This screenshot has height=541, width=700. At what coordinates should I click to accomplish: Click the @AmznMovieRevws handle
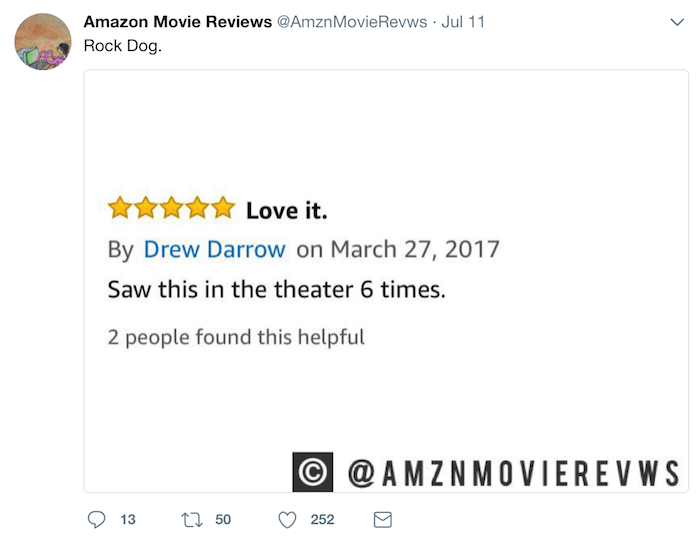[352, 21]
